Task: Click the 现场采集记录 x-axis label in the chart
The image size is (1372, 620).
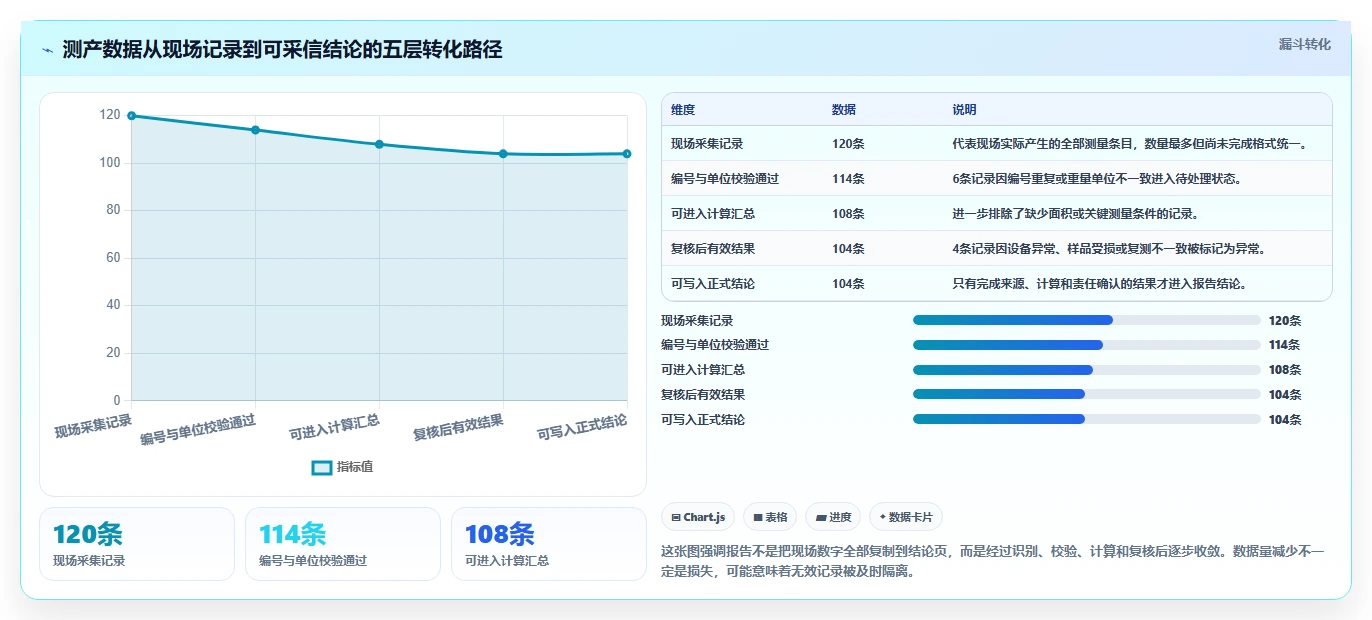Action: [x=93, y=425]
